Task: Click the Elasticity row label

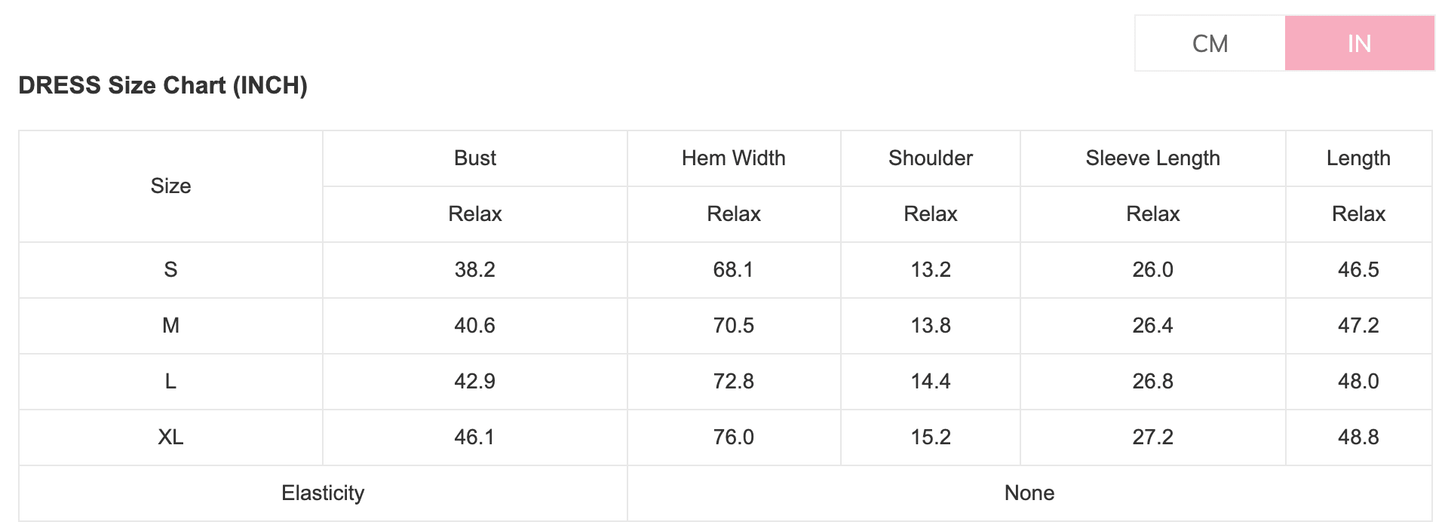Action: tap(323, 493)
